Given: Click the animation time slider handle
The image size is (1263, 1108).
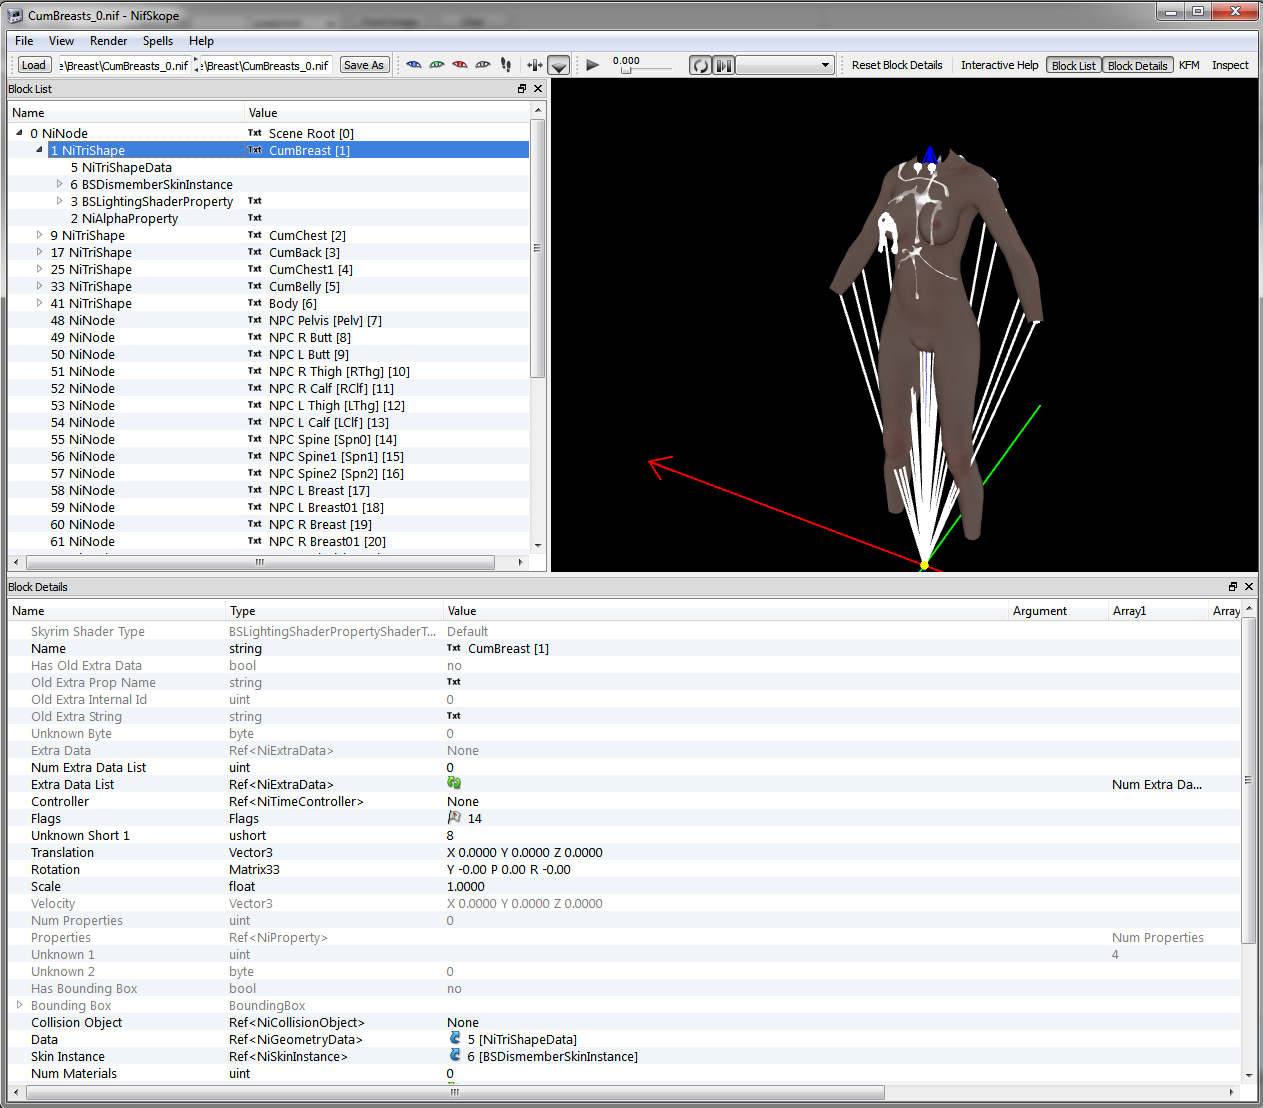Looking at the screenshot, I should [x=626, y=70].
